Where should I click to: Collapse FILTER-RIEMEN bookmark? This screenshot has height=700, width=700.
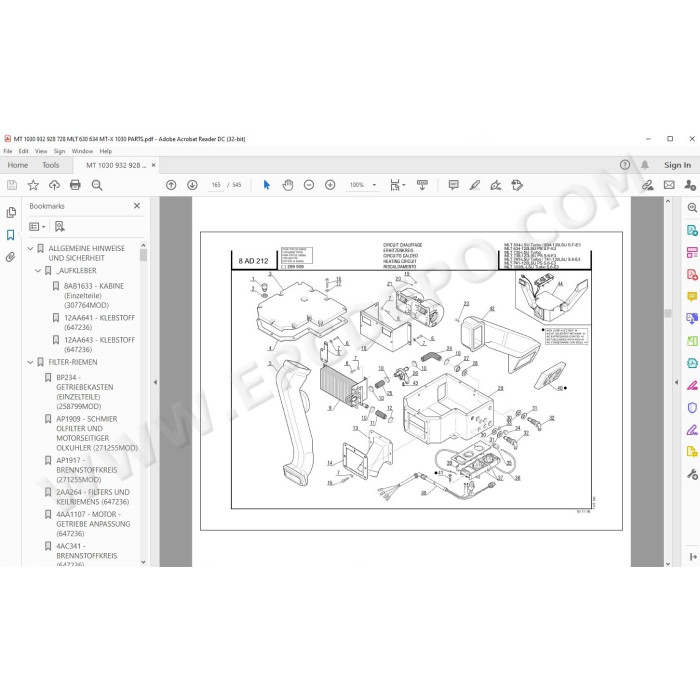coord(30,362)
